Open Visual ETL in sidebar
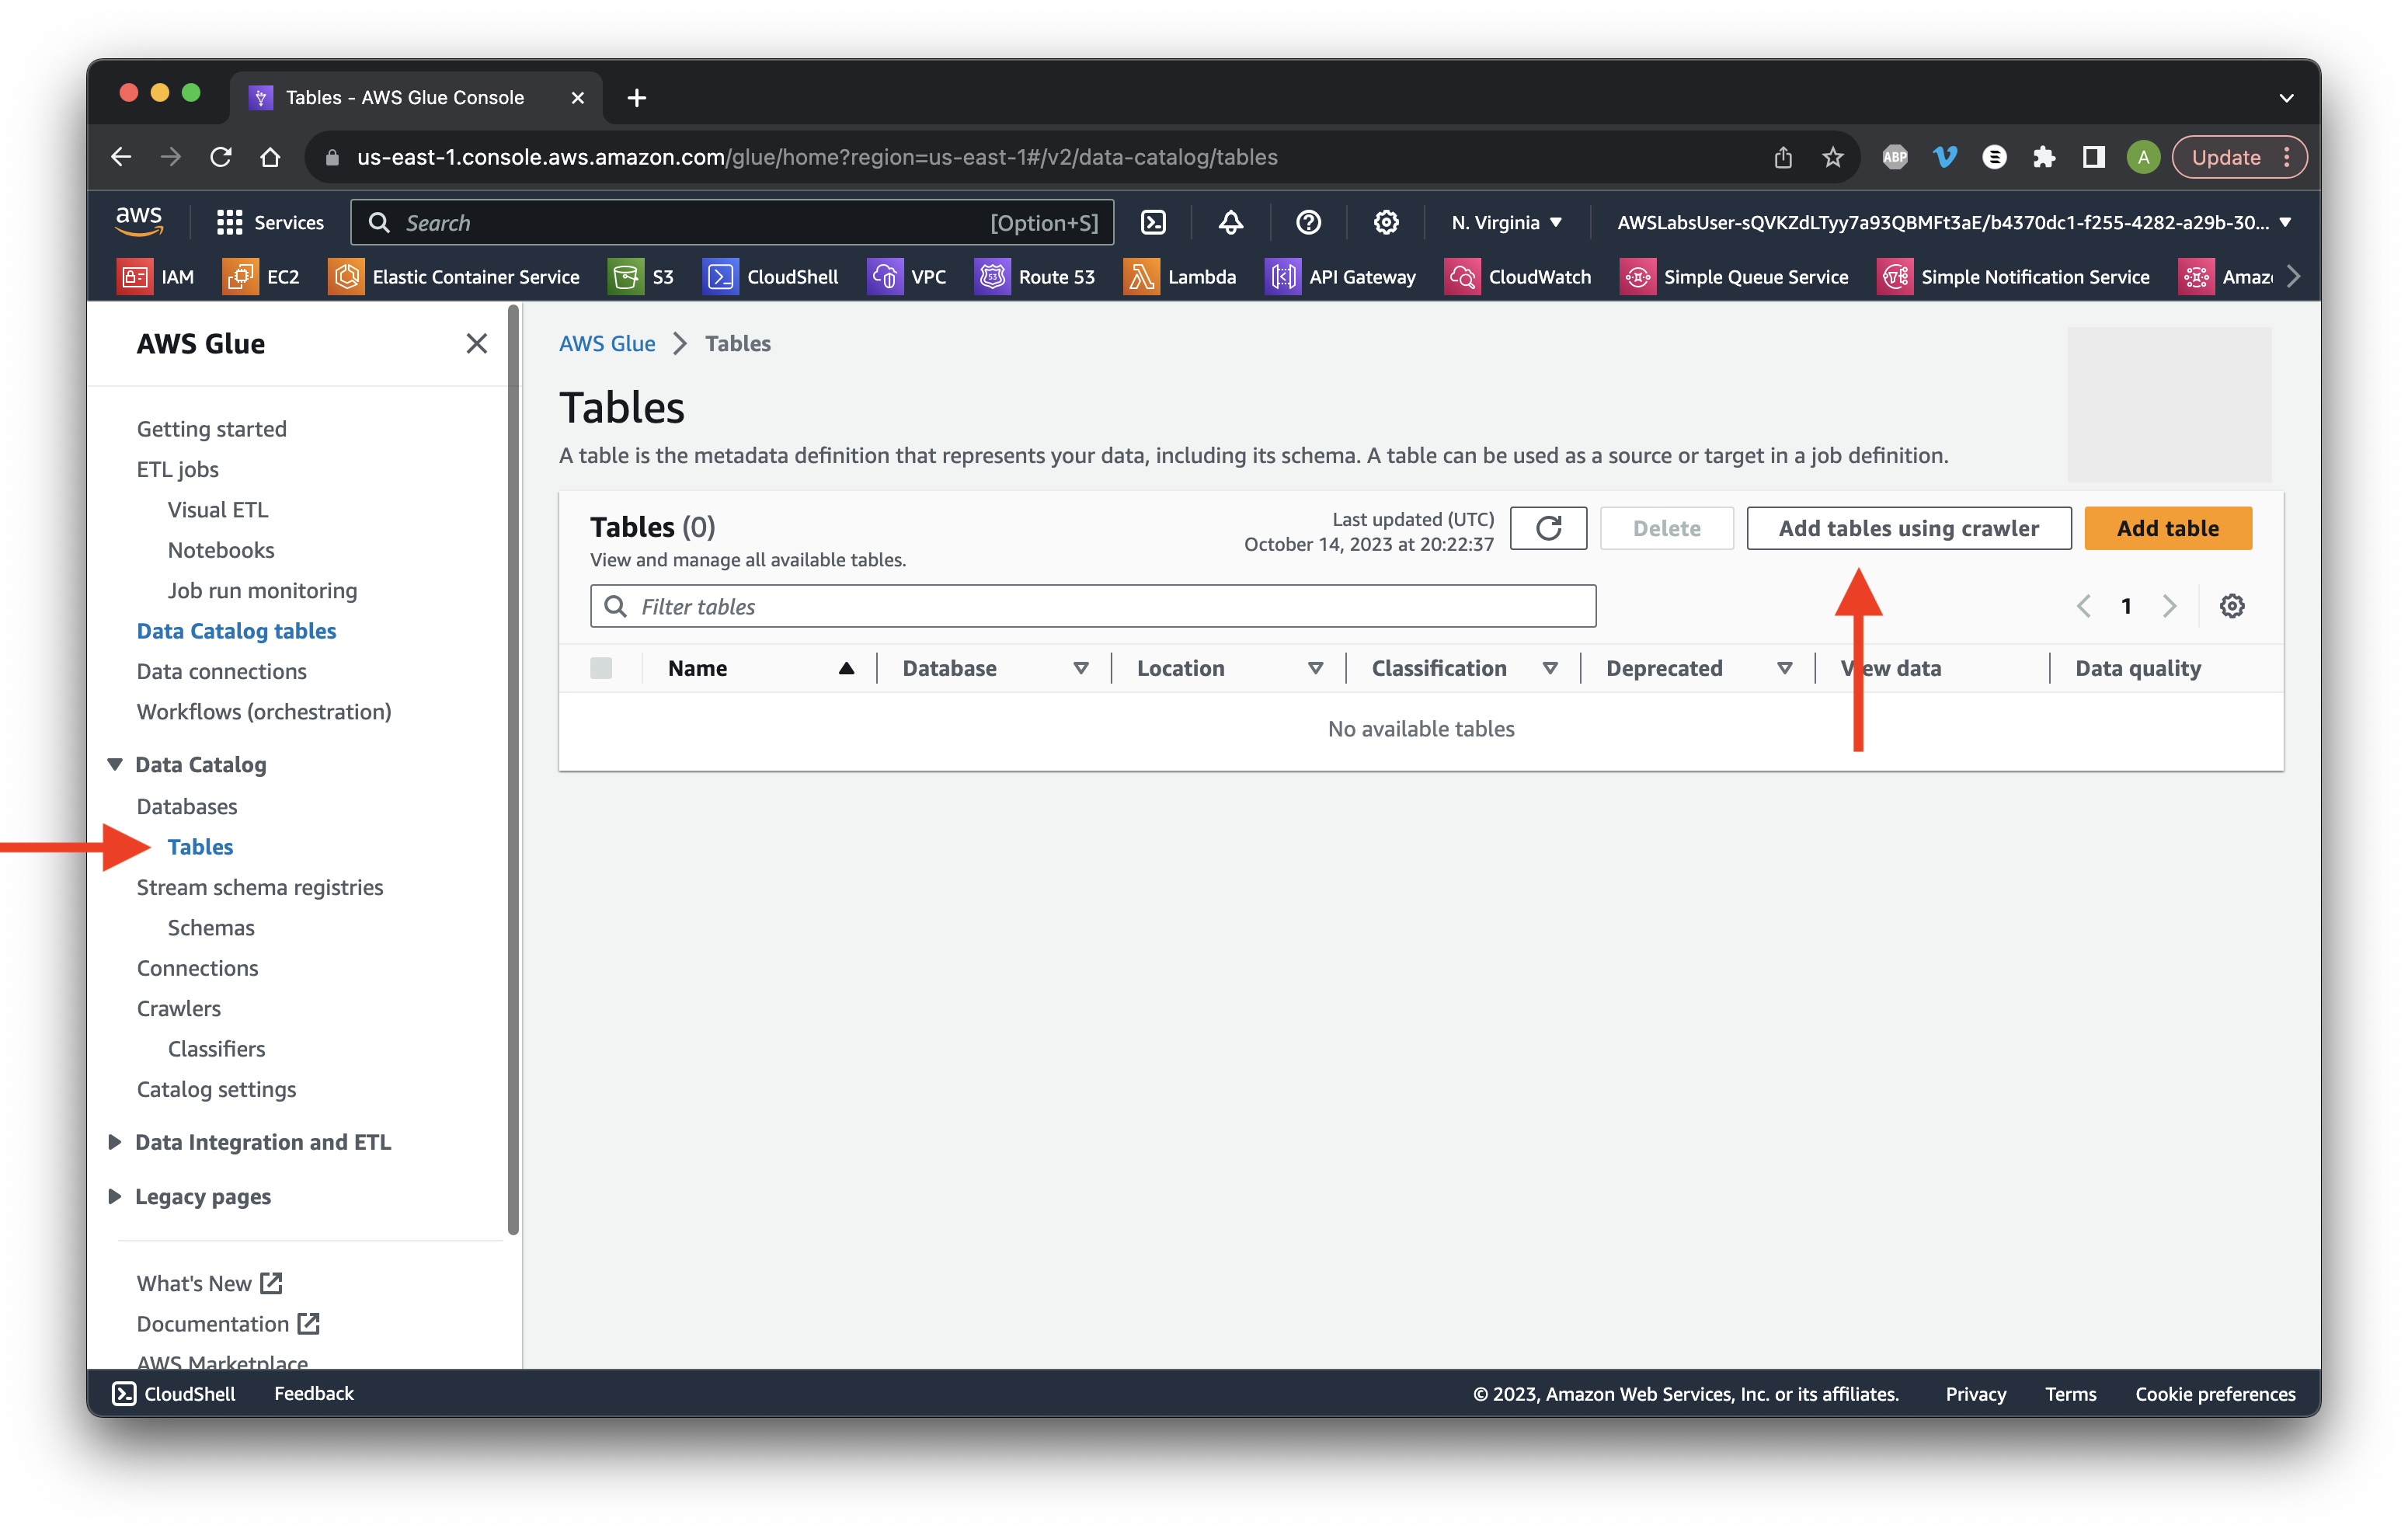 coord(218,510)
